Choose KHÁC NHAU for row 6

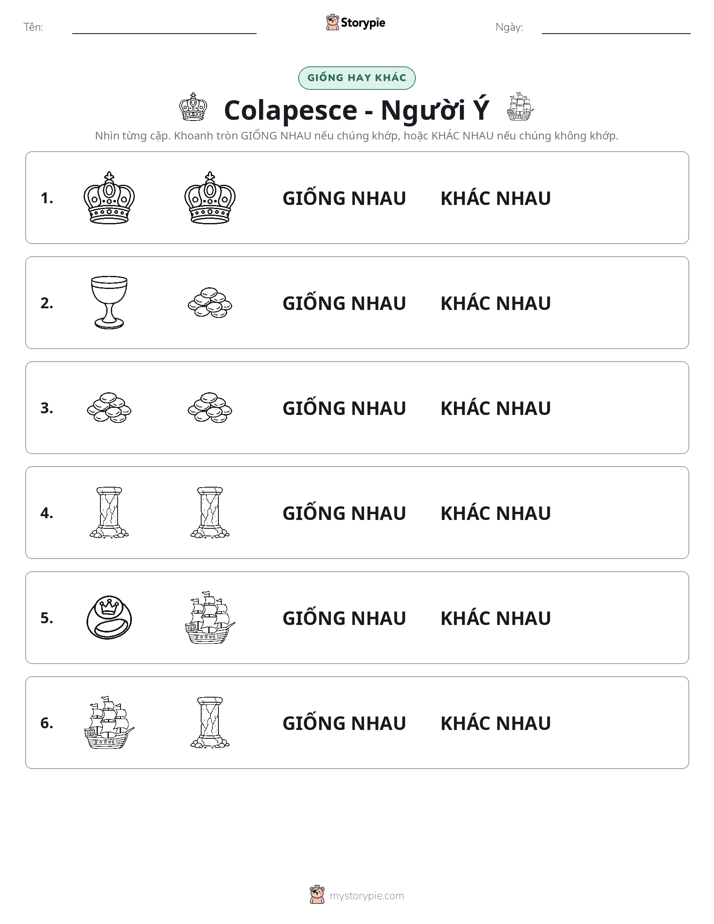(495, 722)
